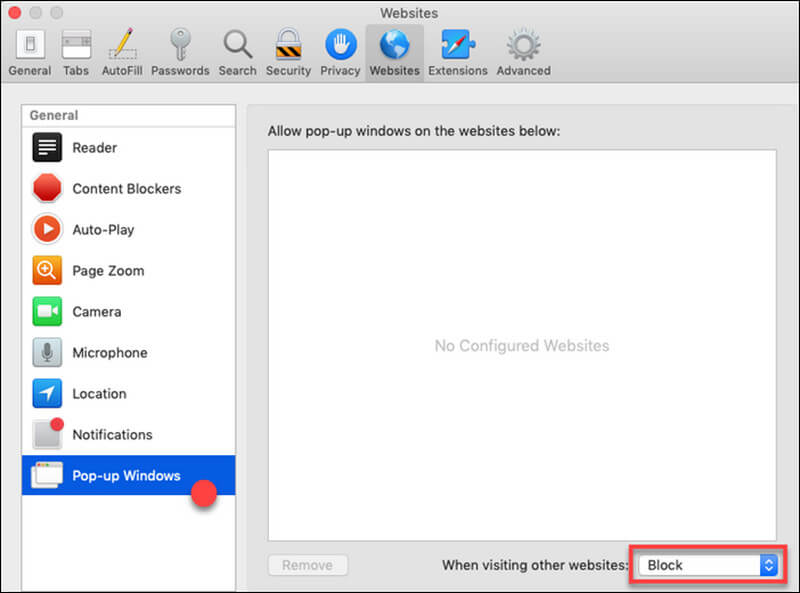
Task: Choose Content Blockers in sidebar list
Action: [x=126, y=189]
